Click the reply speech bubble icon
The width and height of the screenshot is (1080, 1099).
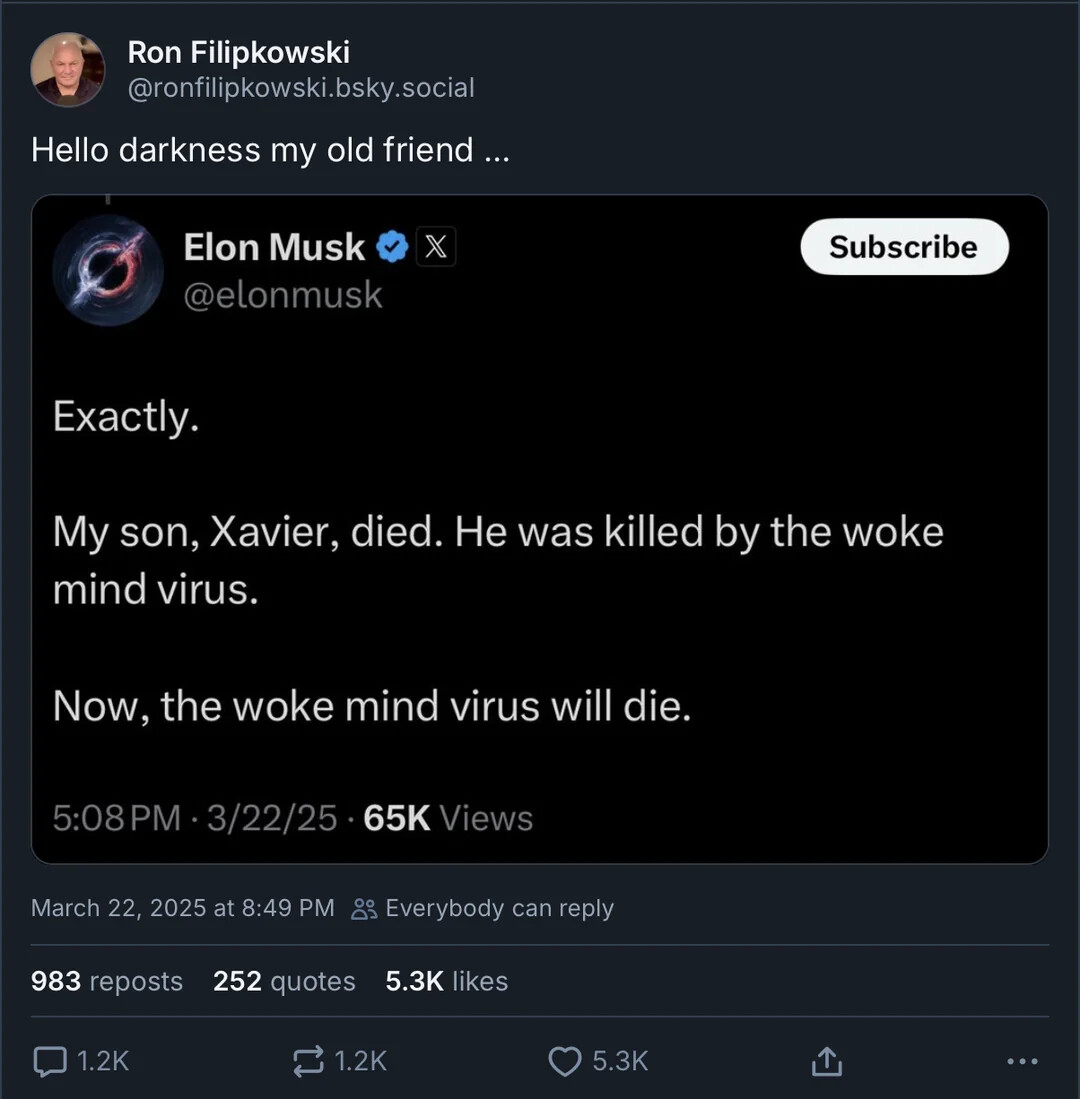point(50,1061)
